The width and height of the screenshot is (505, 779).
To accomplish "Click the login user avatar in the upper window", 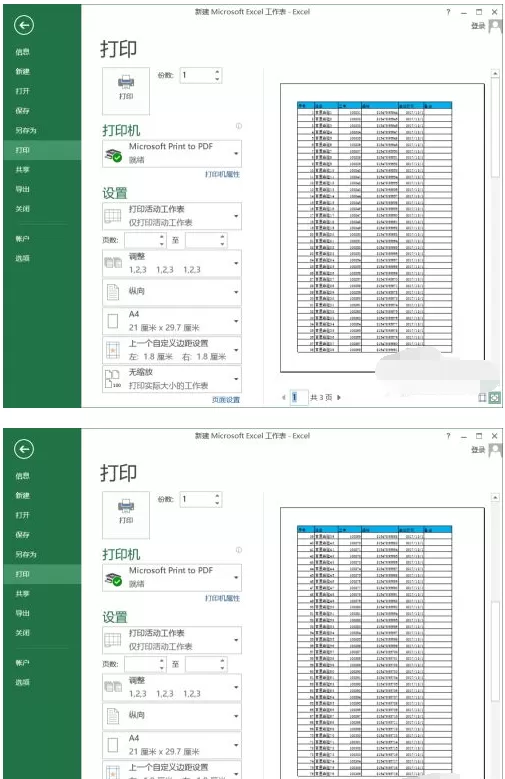I will click(495, 26).
